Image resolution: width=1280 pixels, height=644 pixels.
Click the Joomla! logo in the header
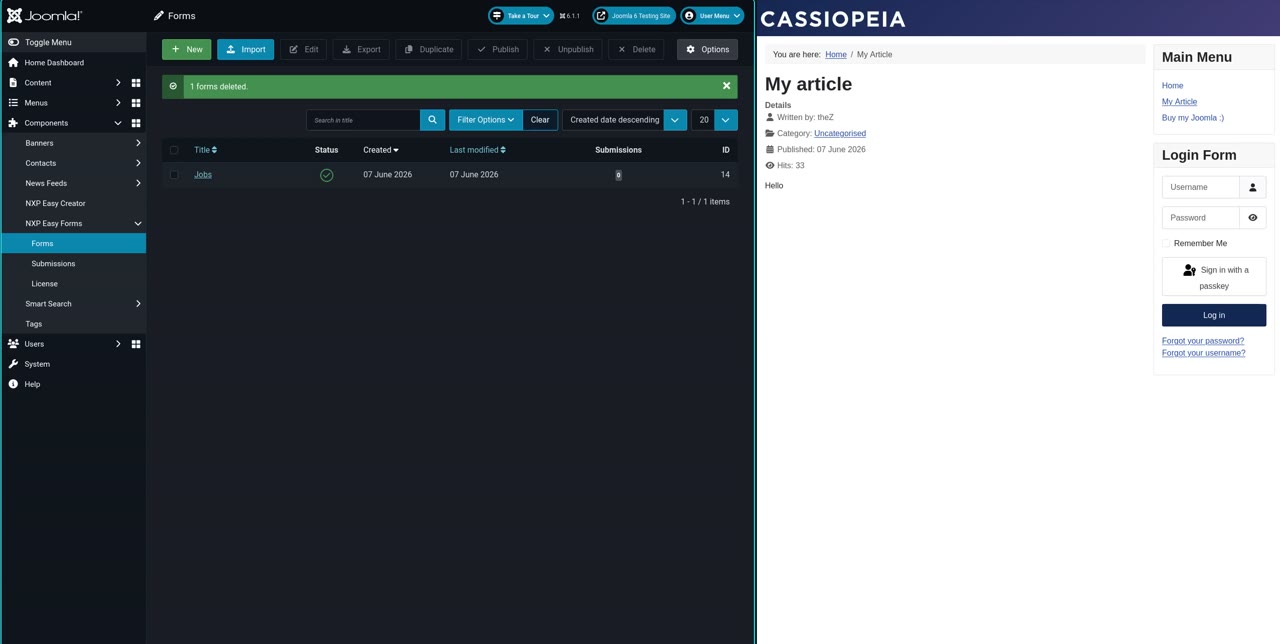point(45,16)
